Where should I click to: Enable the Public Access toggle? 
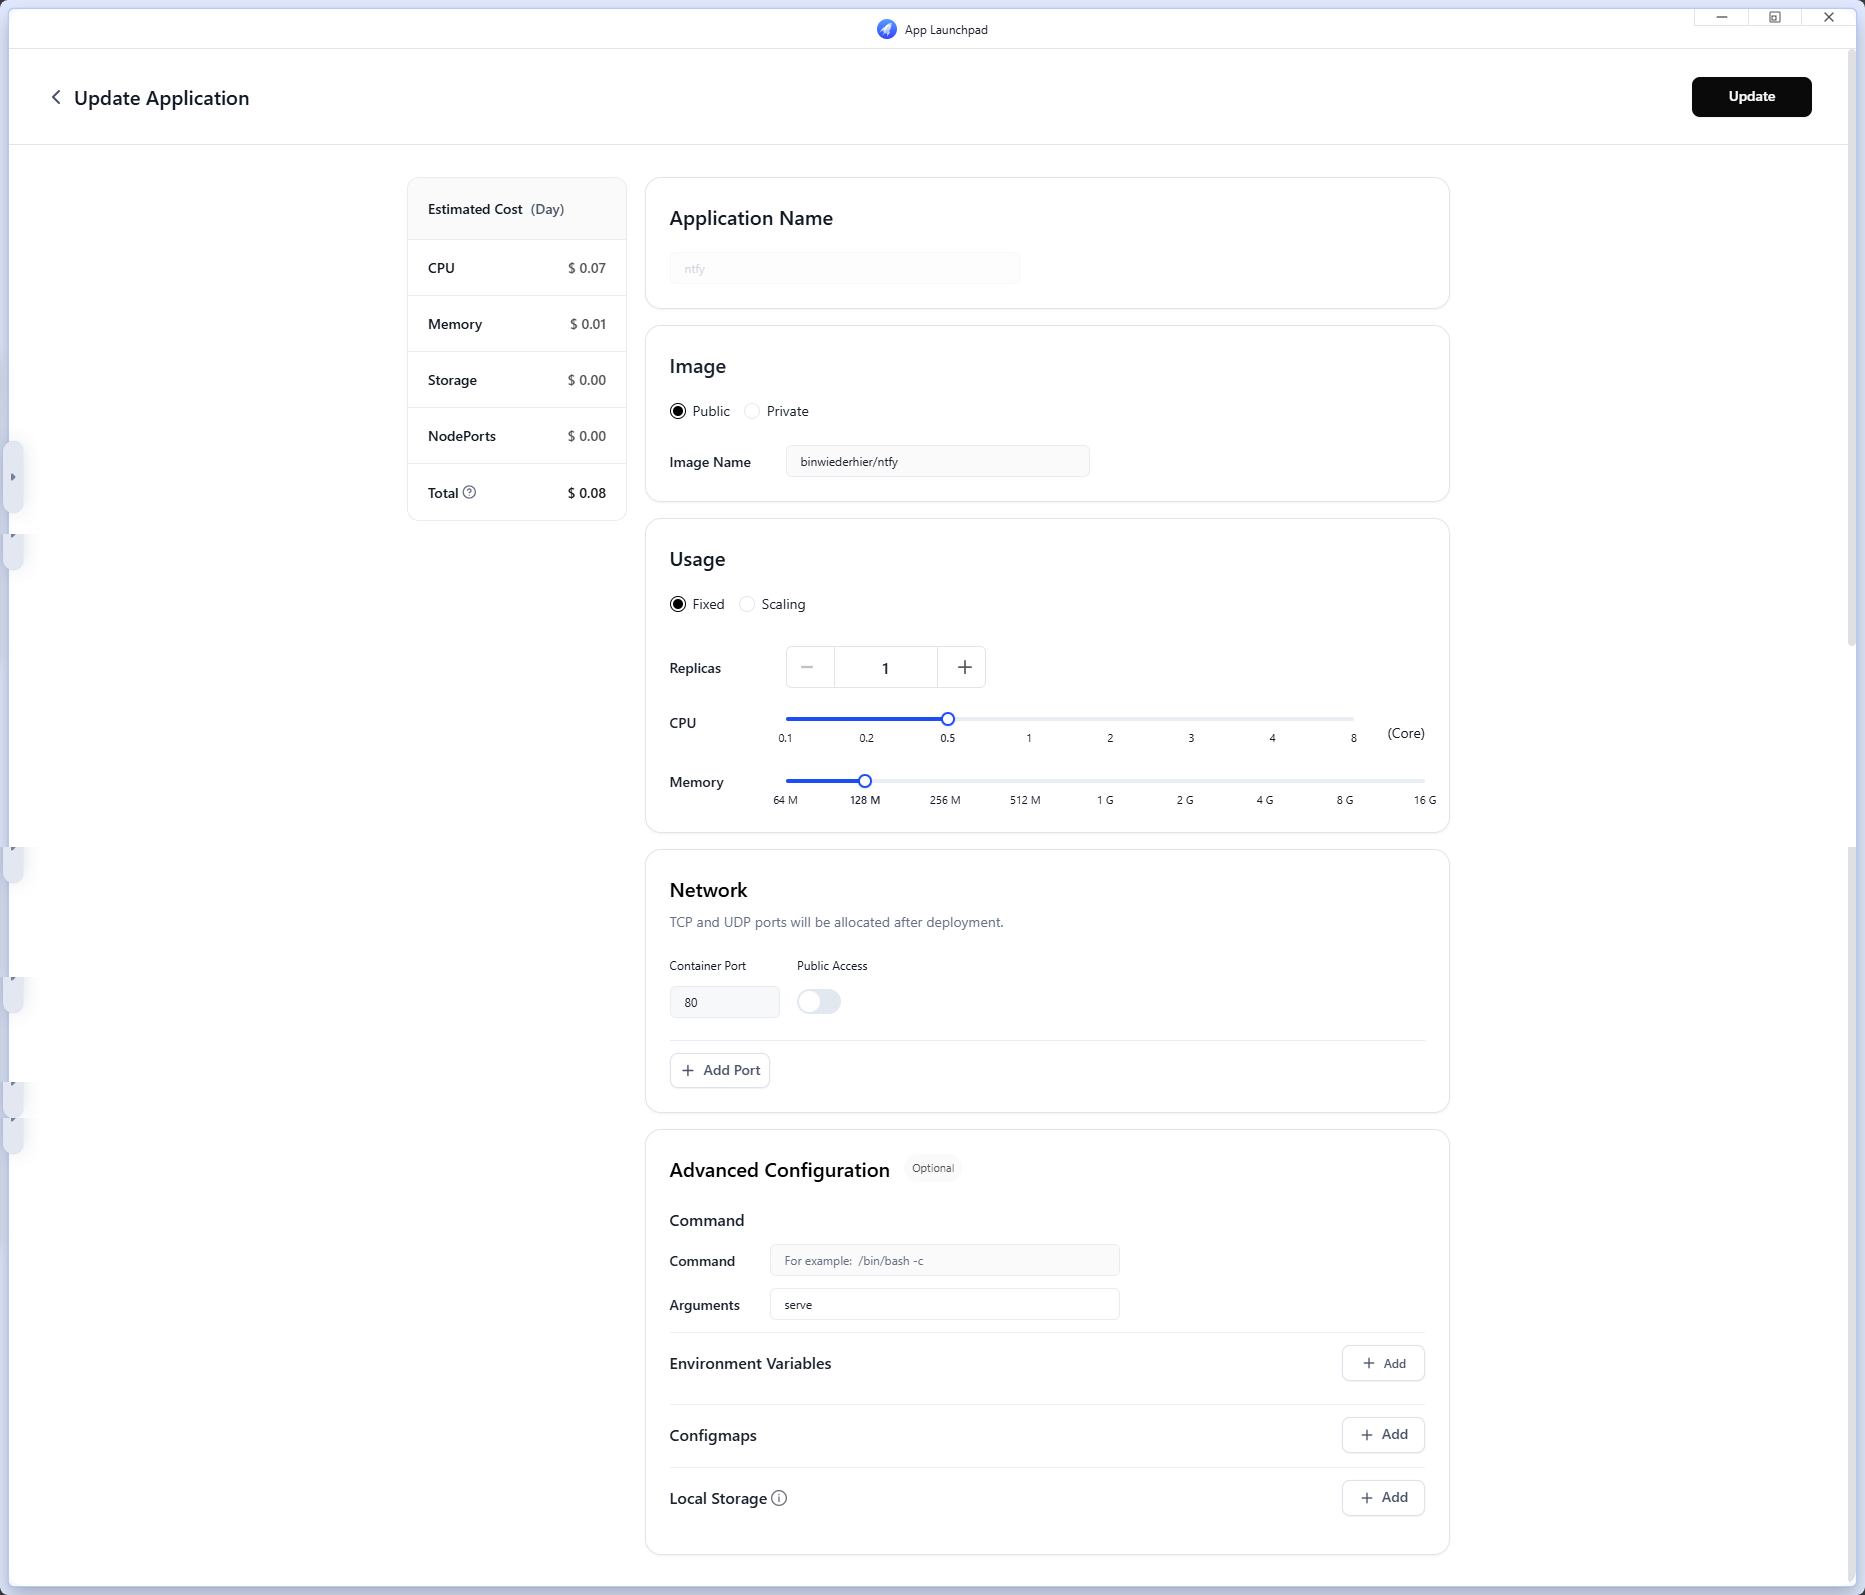[819, 1001]
